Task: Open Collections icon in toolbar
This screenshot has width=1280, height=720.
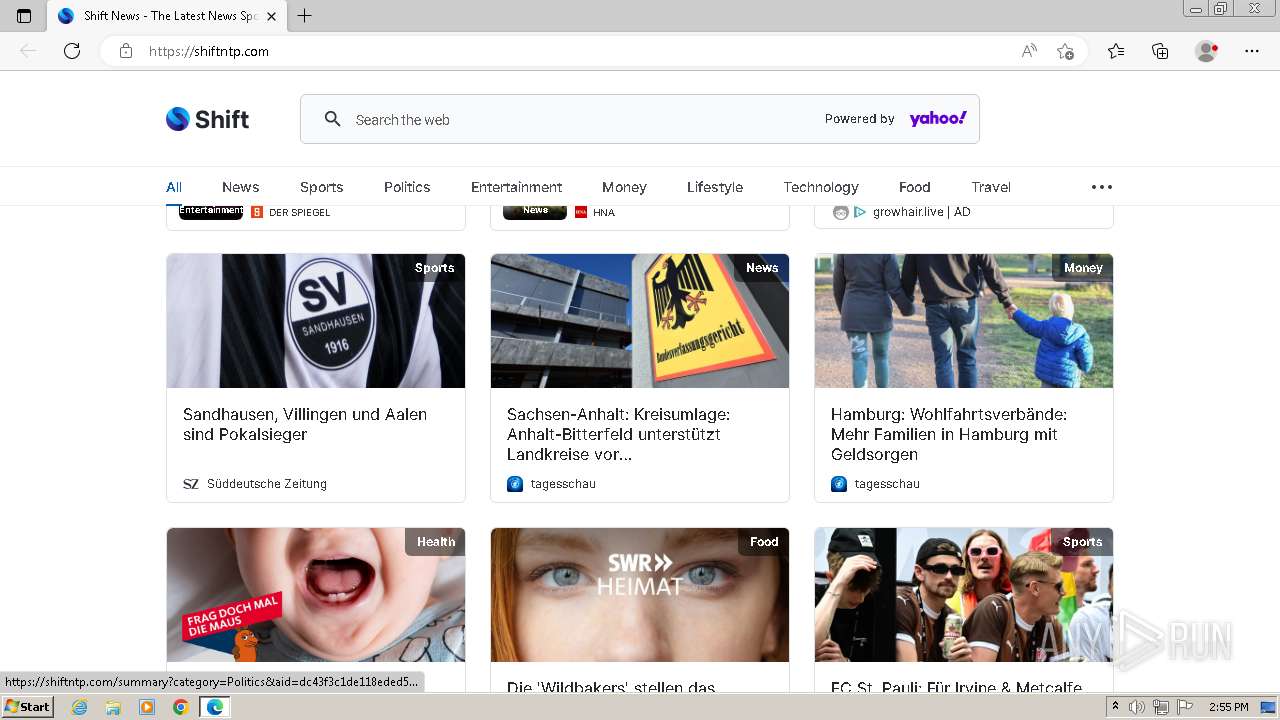Action: [1160, 51]
